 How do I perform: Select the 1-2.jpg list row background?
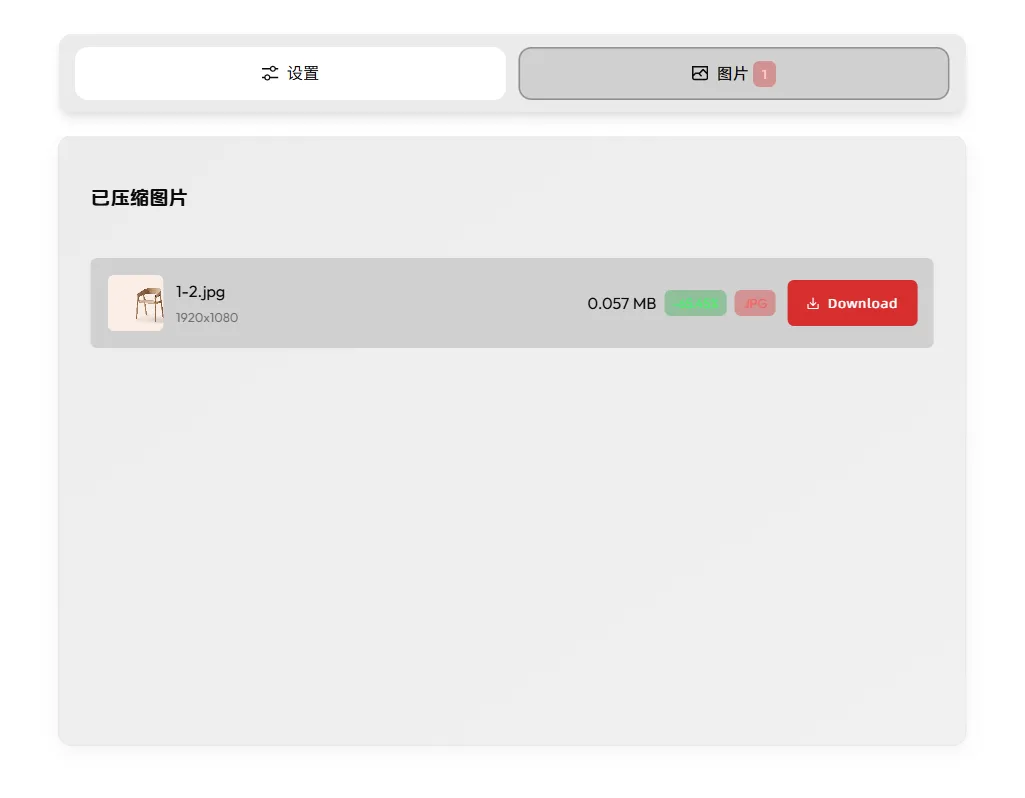coord(405,303)
